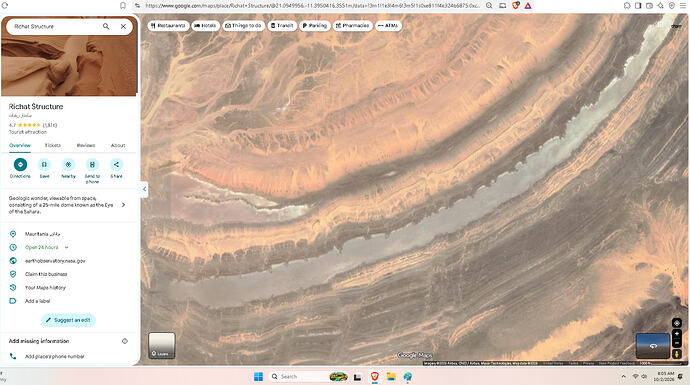690x385 pixels.
Task: Open the Windows Start menu
Action: [258, 377]
